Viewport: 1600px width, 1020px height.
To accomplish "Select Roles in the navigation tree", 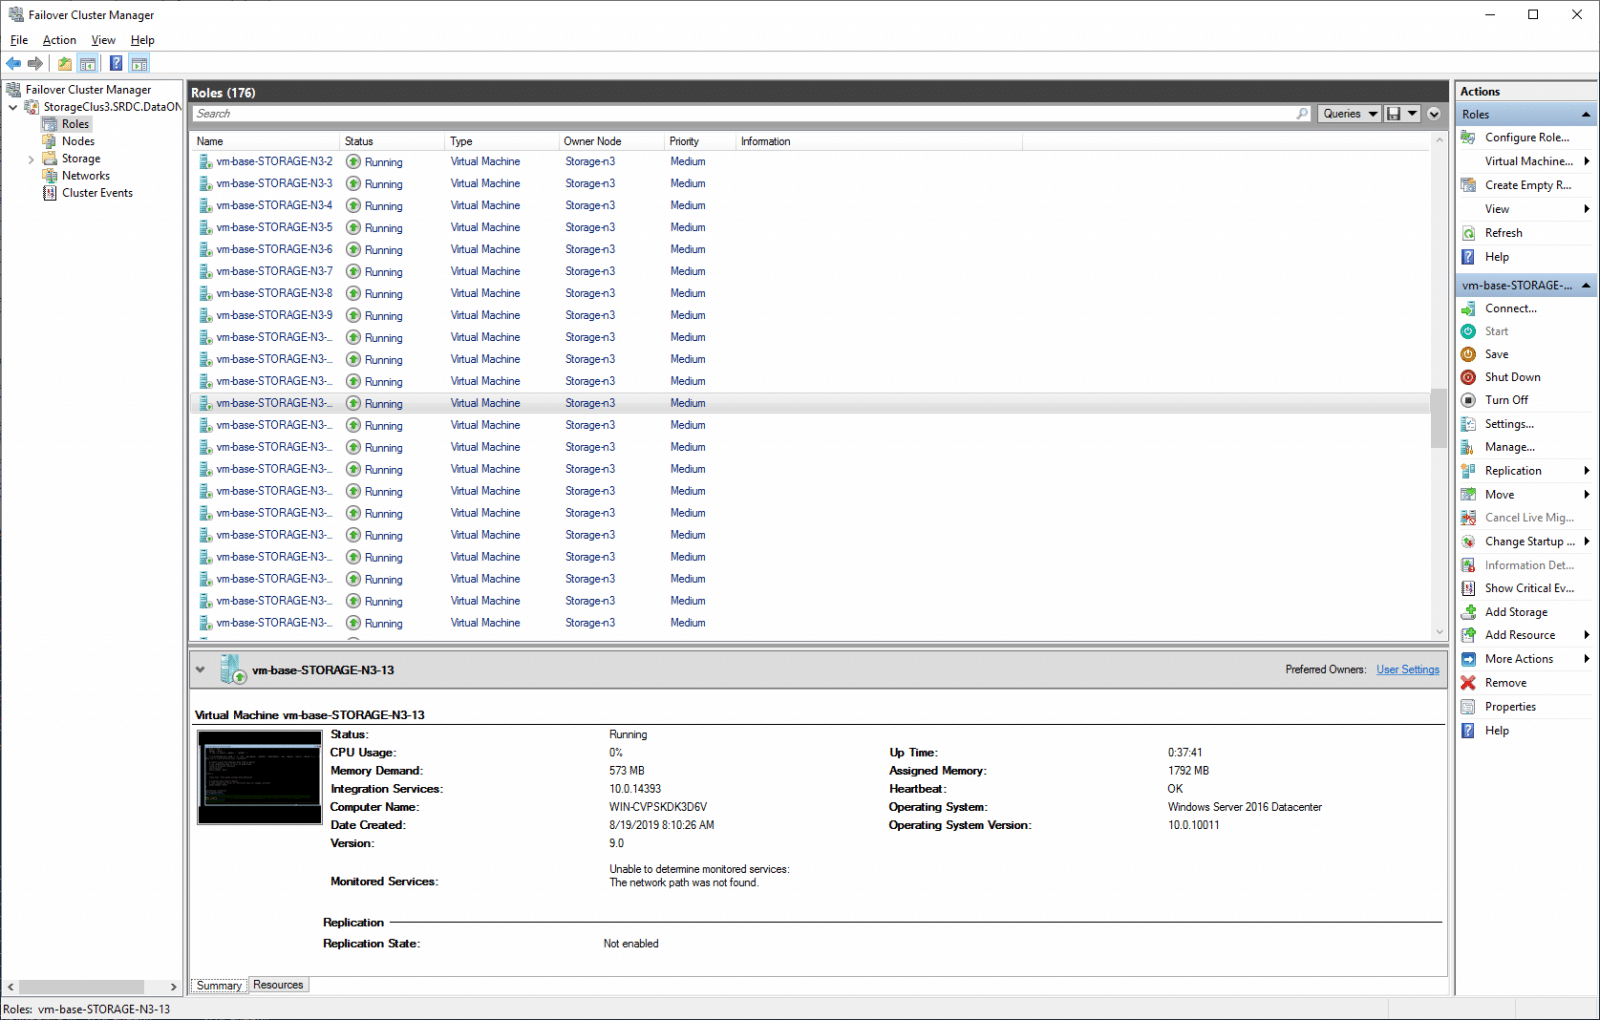I will pos(75,124).
